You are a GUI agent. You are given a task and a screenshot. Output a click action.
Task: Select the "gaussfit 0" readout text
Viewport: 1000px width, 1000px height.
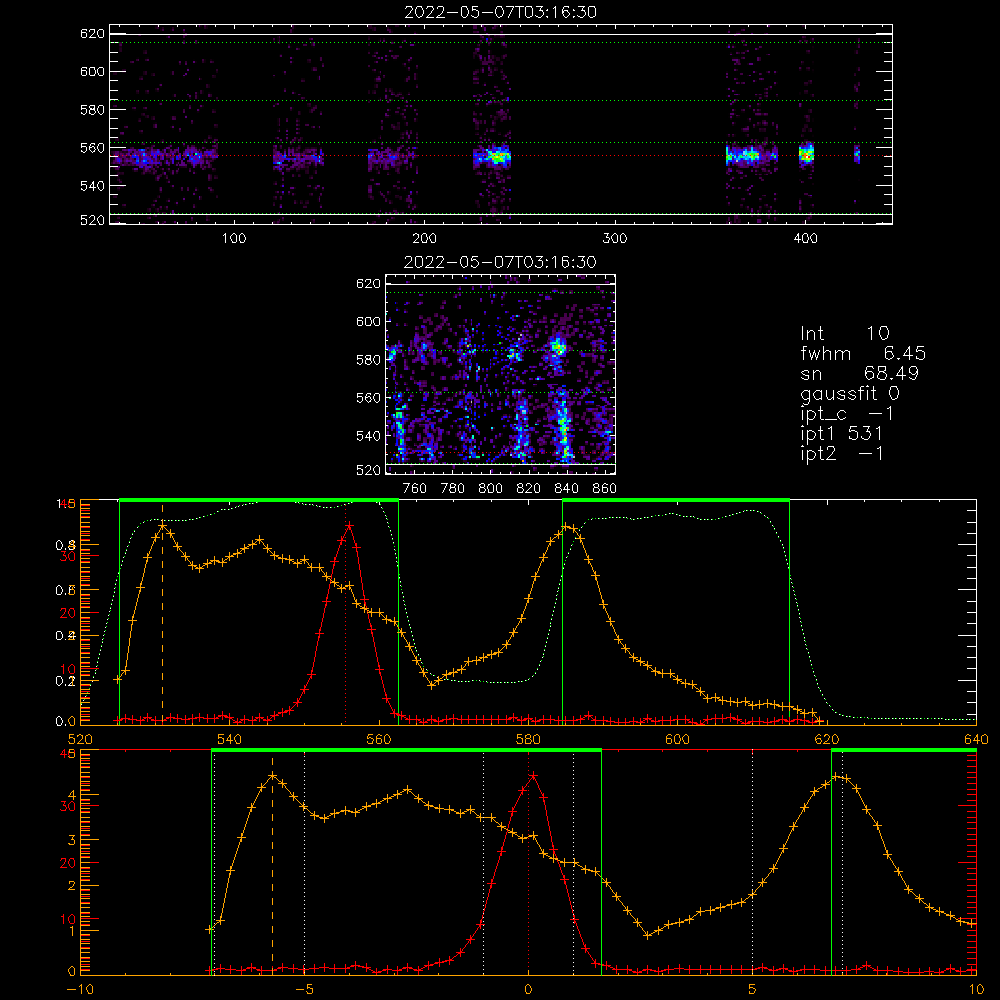(x=849, y=393)
